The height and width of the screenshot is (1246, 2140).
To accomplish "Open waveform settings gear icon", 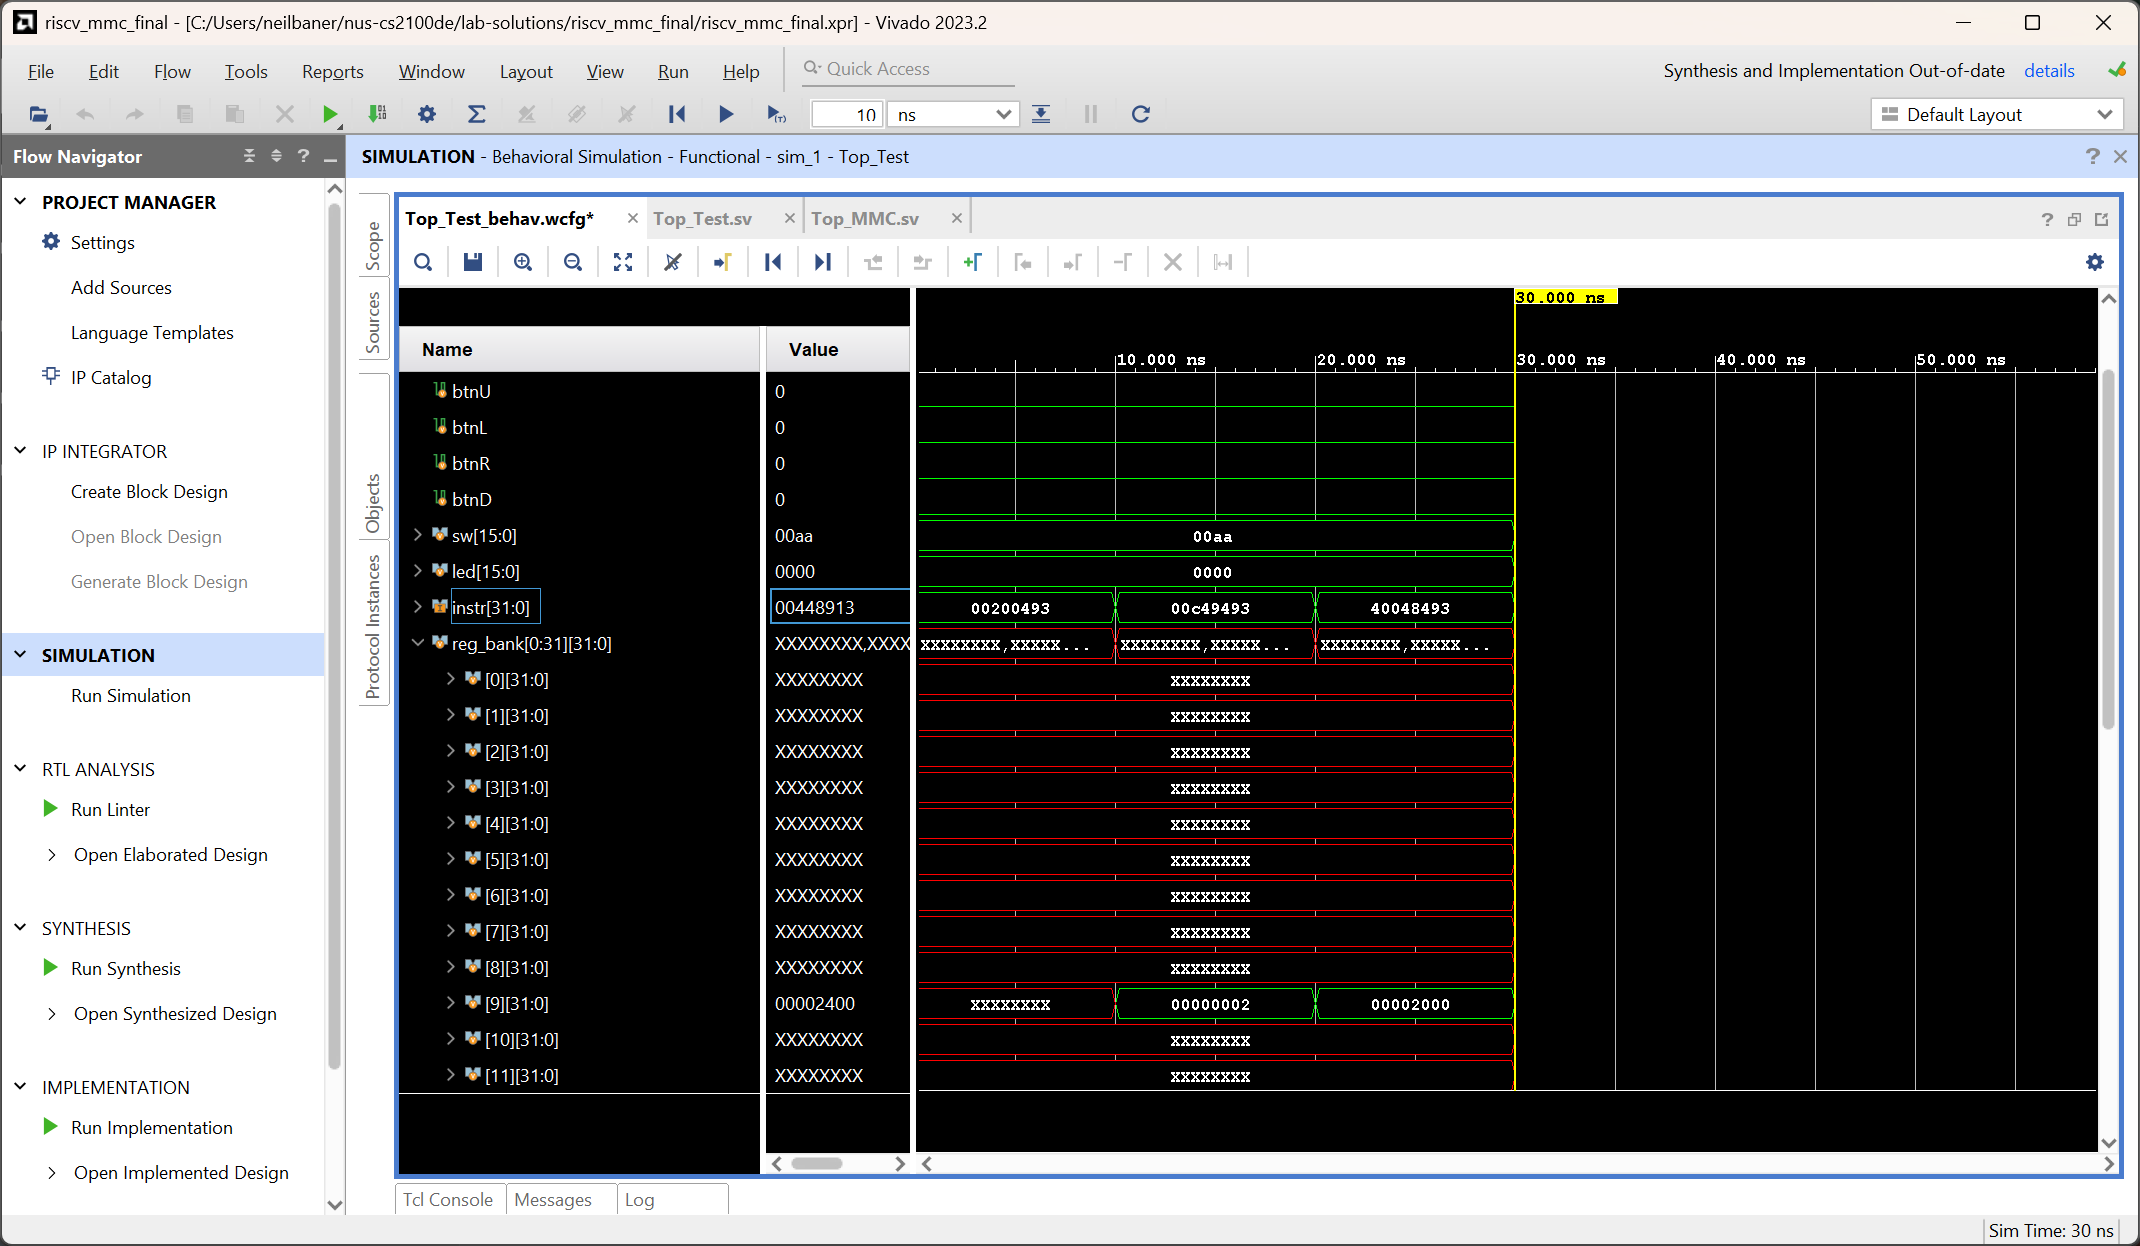I will (2095, 262).
